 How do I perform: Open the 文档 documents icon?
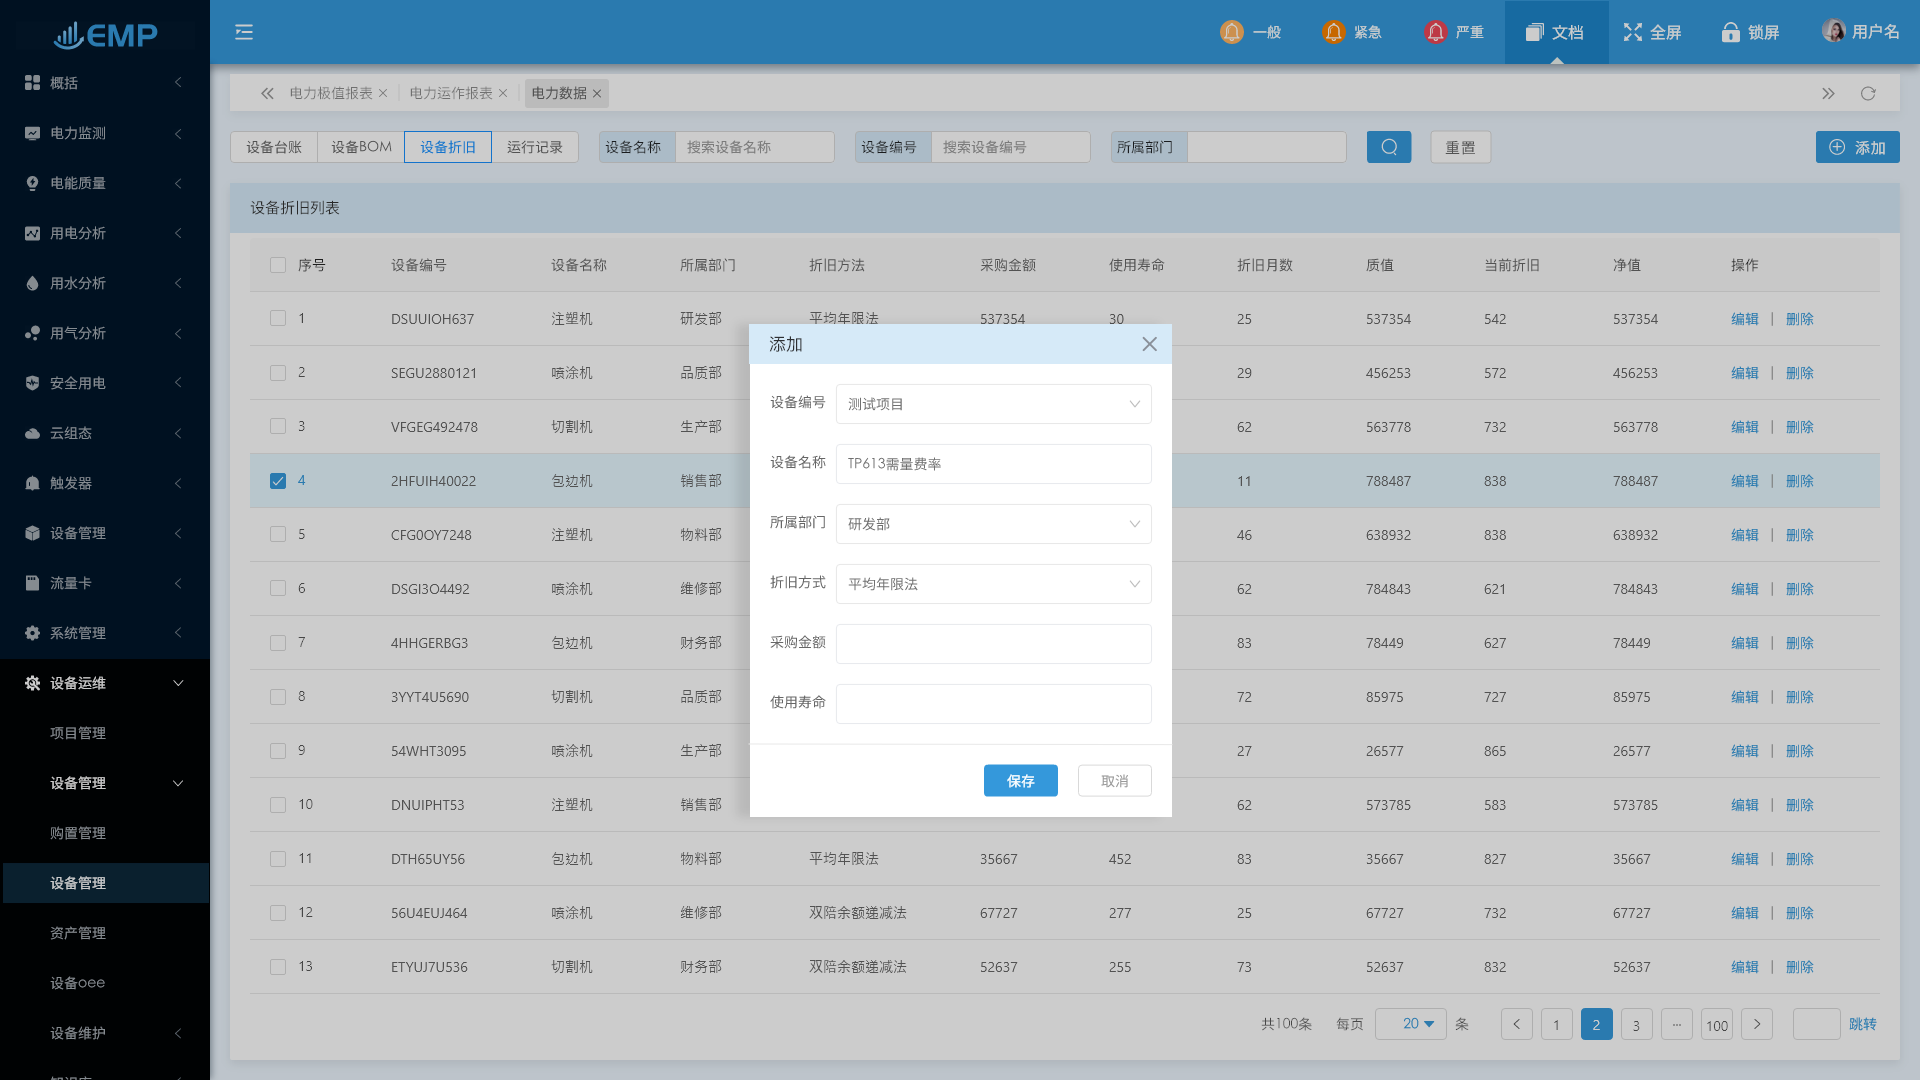point(1535,32)
